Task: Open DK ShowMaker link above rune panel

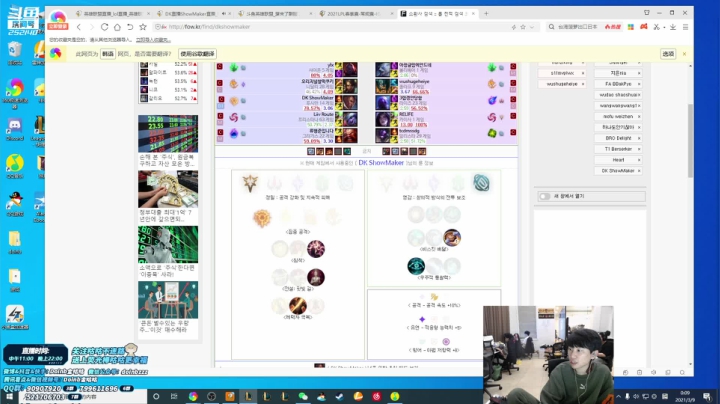Action: point(381,163)
